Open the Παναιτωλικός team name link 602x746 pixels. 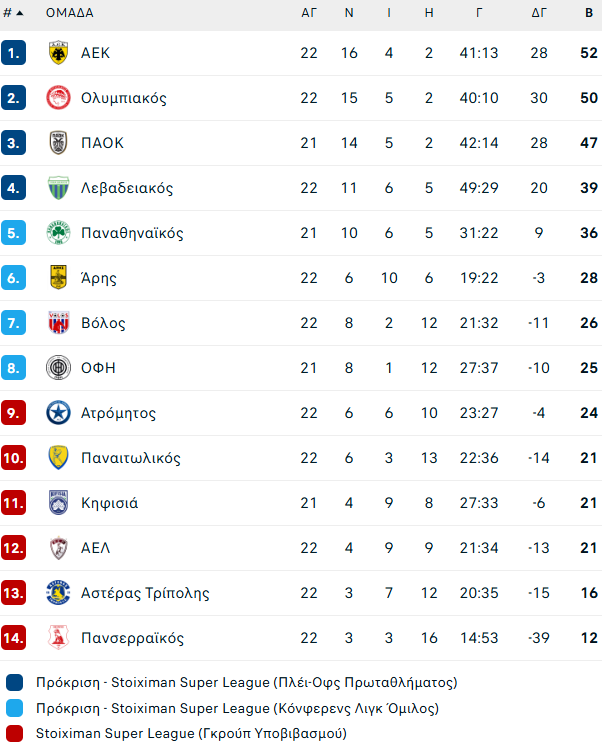[131, 458]
